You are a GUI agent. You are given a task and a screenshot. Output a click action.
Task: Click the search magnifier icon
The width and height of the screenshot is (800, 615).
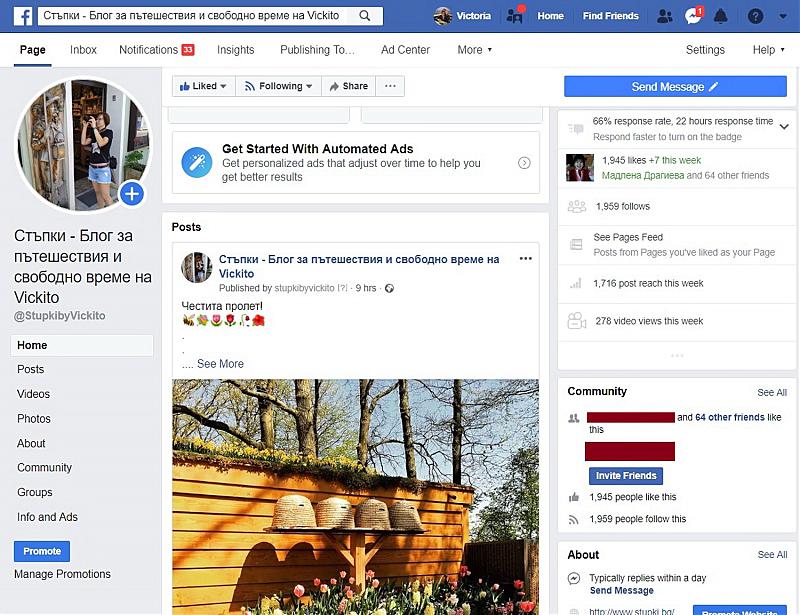coord(365,16)
